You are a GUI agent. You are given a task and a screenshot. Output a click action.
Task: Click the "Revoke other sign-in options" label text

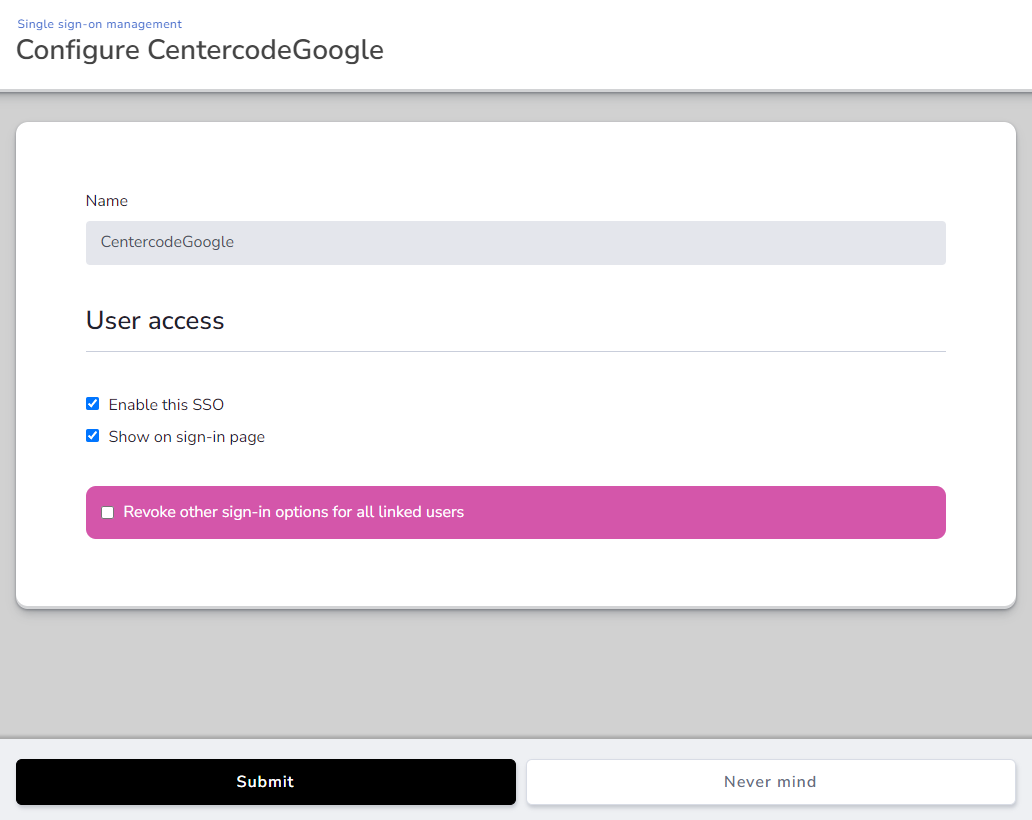(293, 512)
